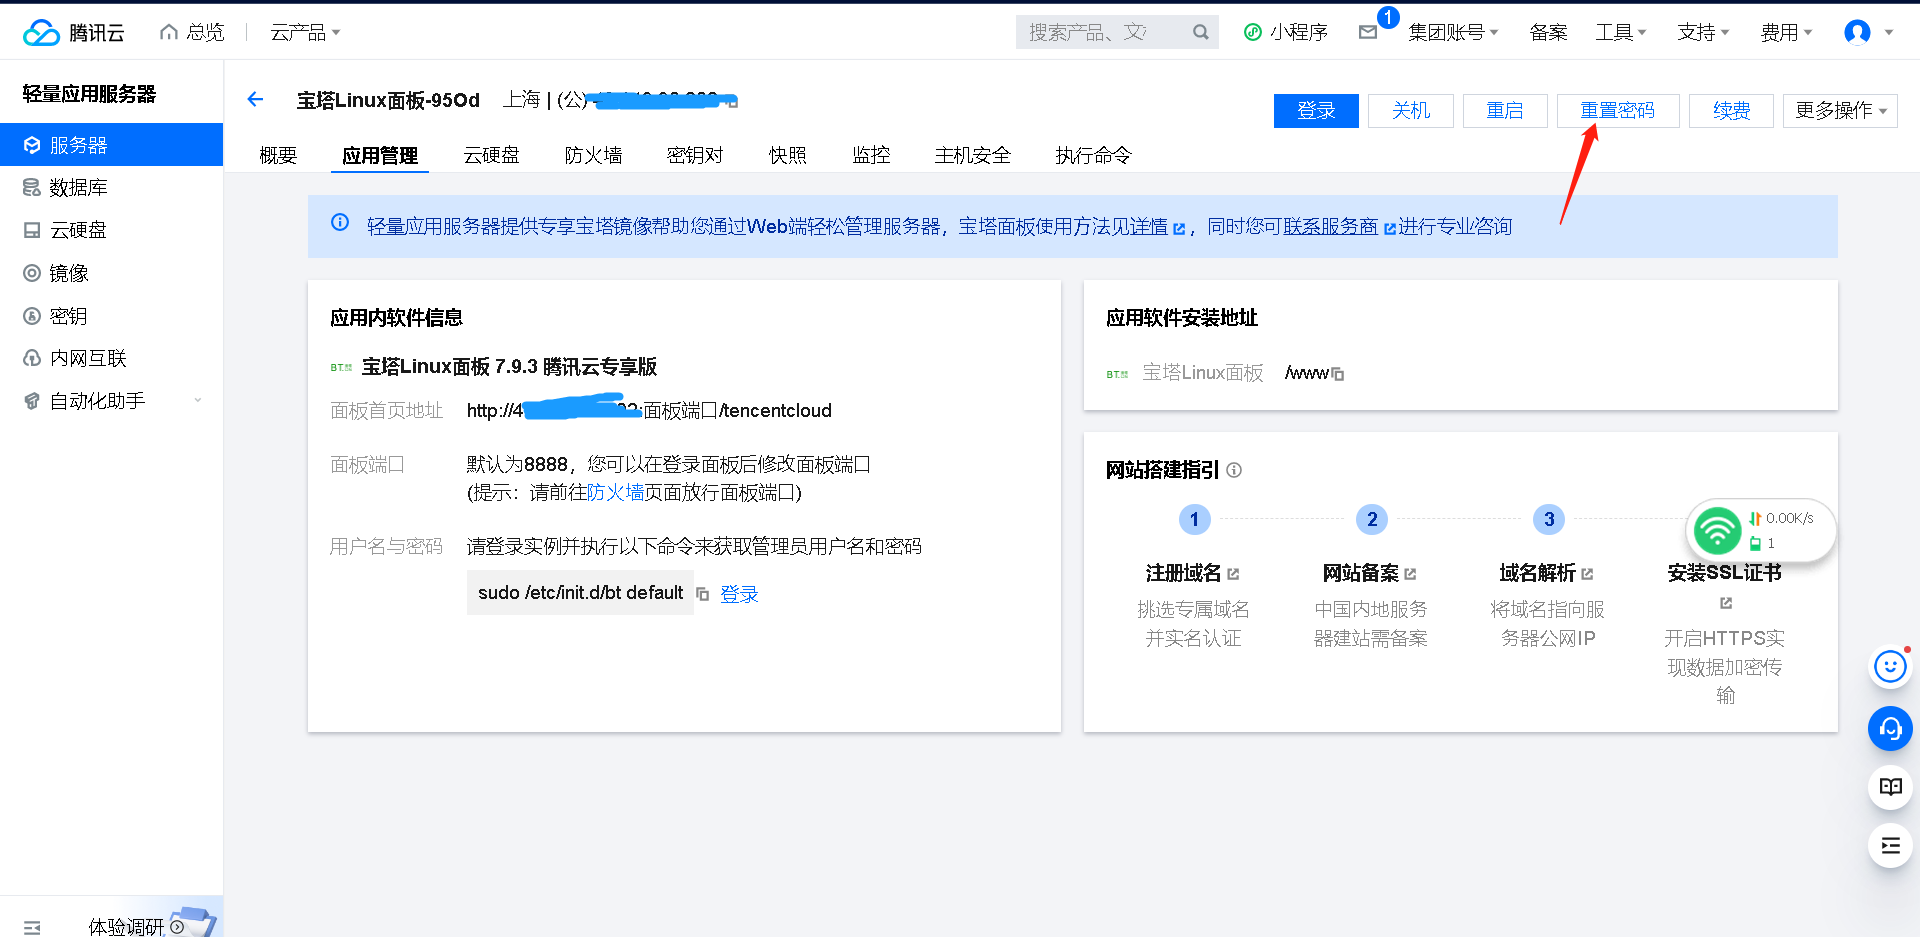Click the info icon next to 网站搭建指引
1920x937 pixels.
(x=1234, y=470)
